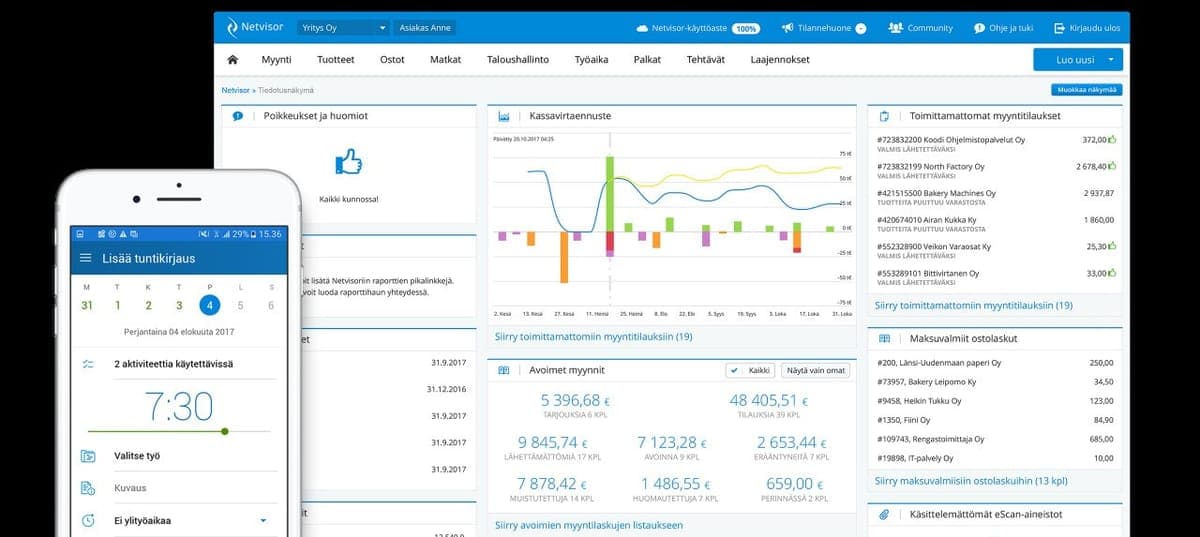Open the Taloushallinto menu
The image size is (1200, 537).
click(518, 60)
